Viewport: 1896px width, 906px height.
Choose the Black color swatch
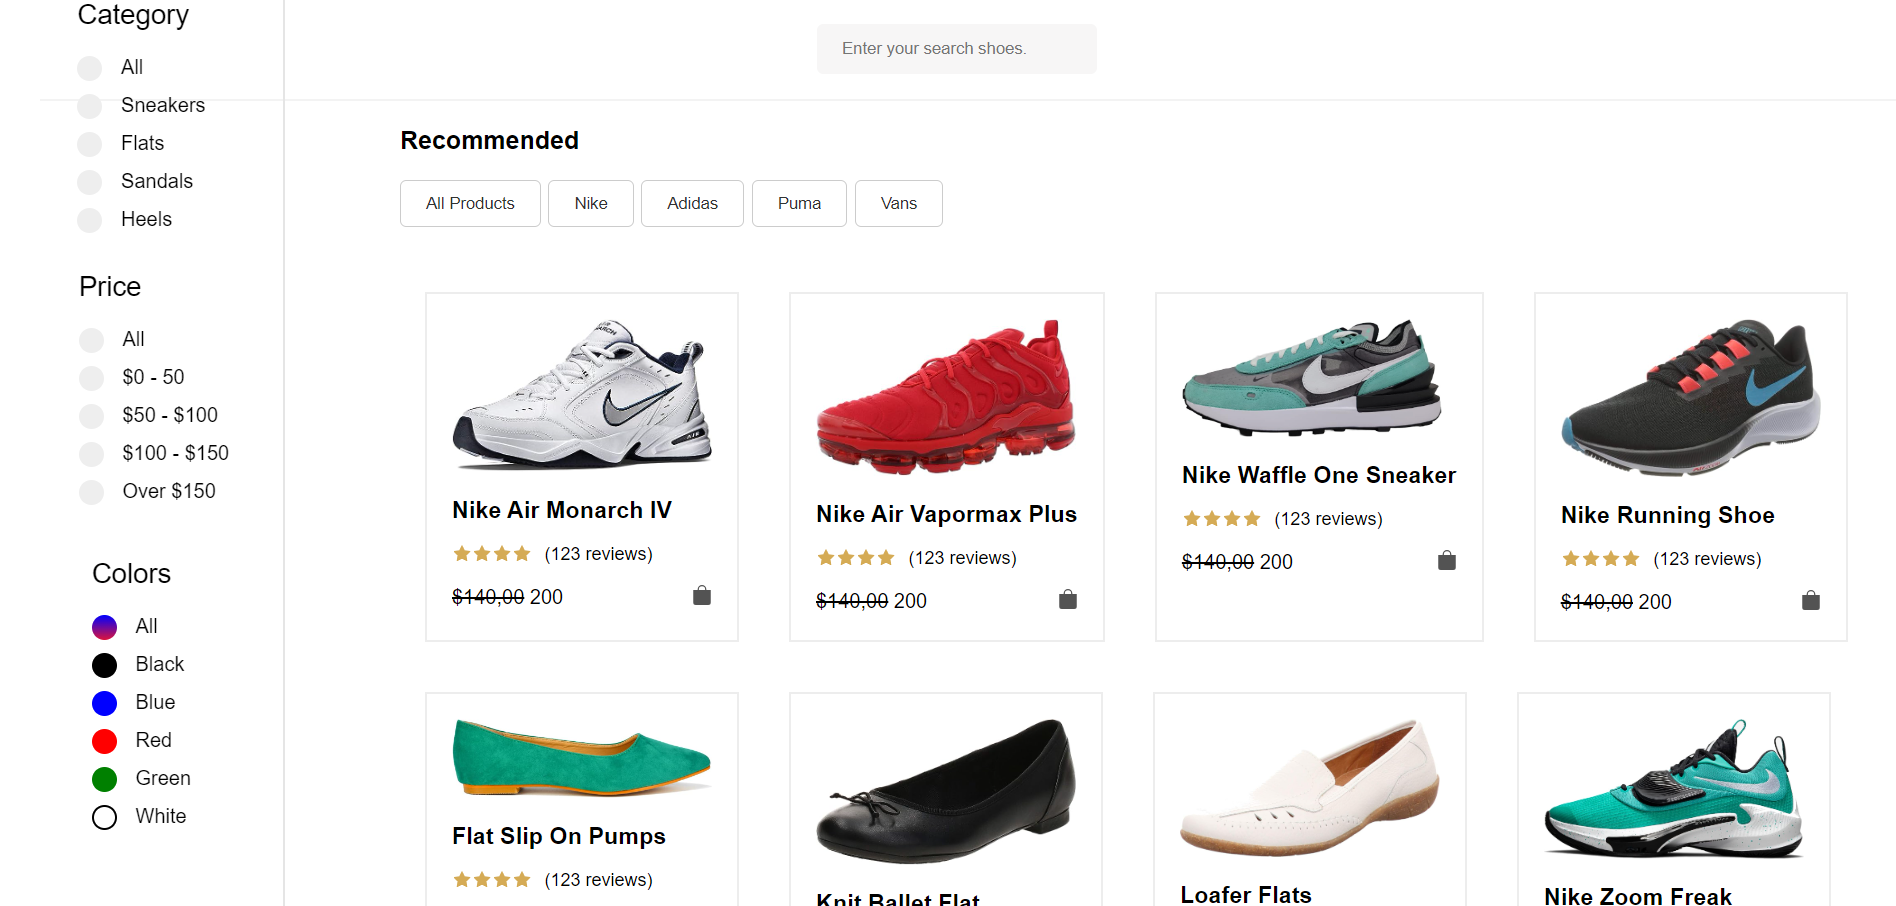pos(105,665)
